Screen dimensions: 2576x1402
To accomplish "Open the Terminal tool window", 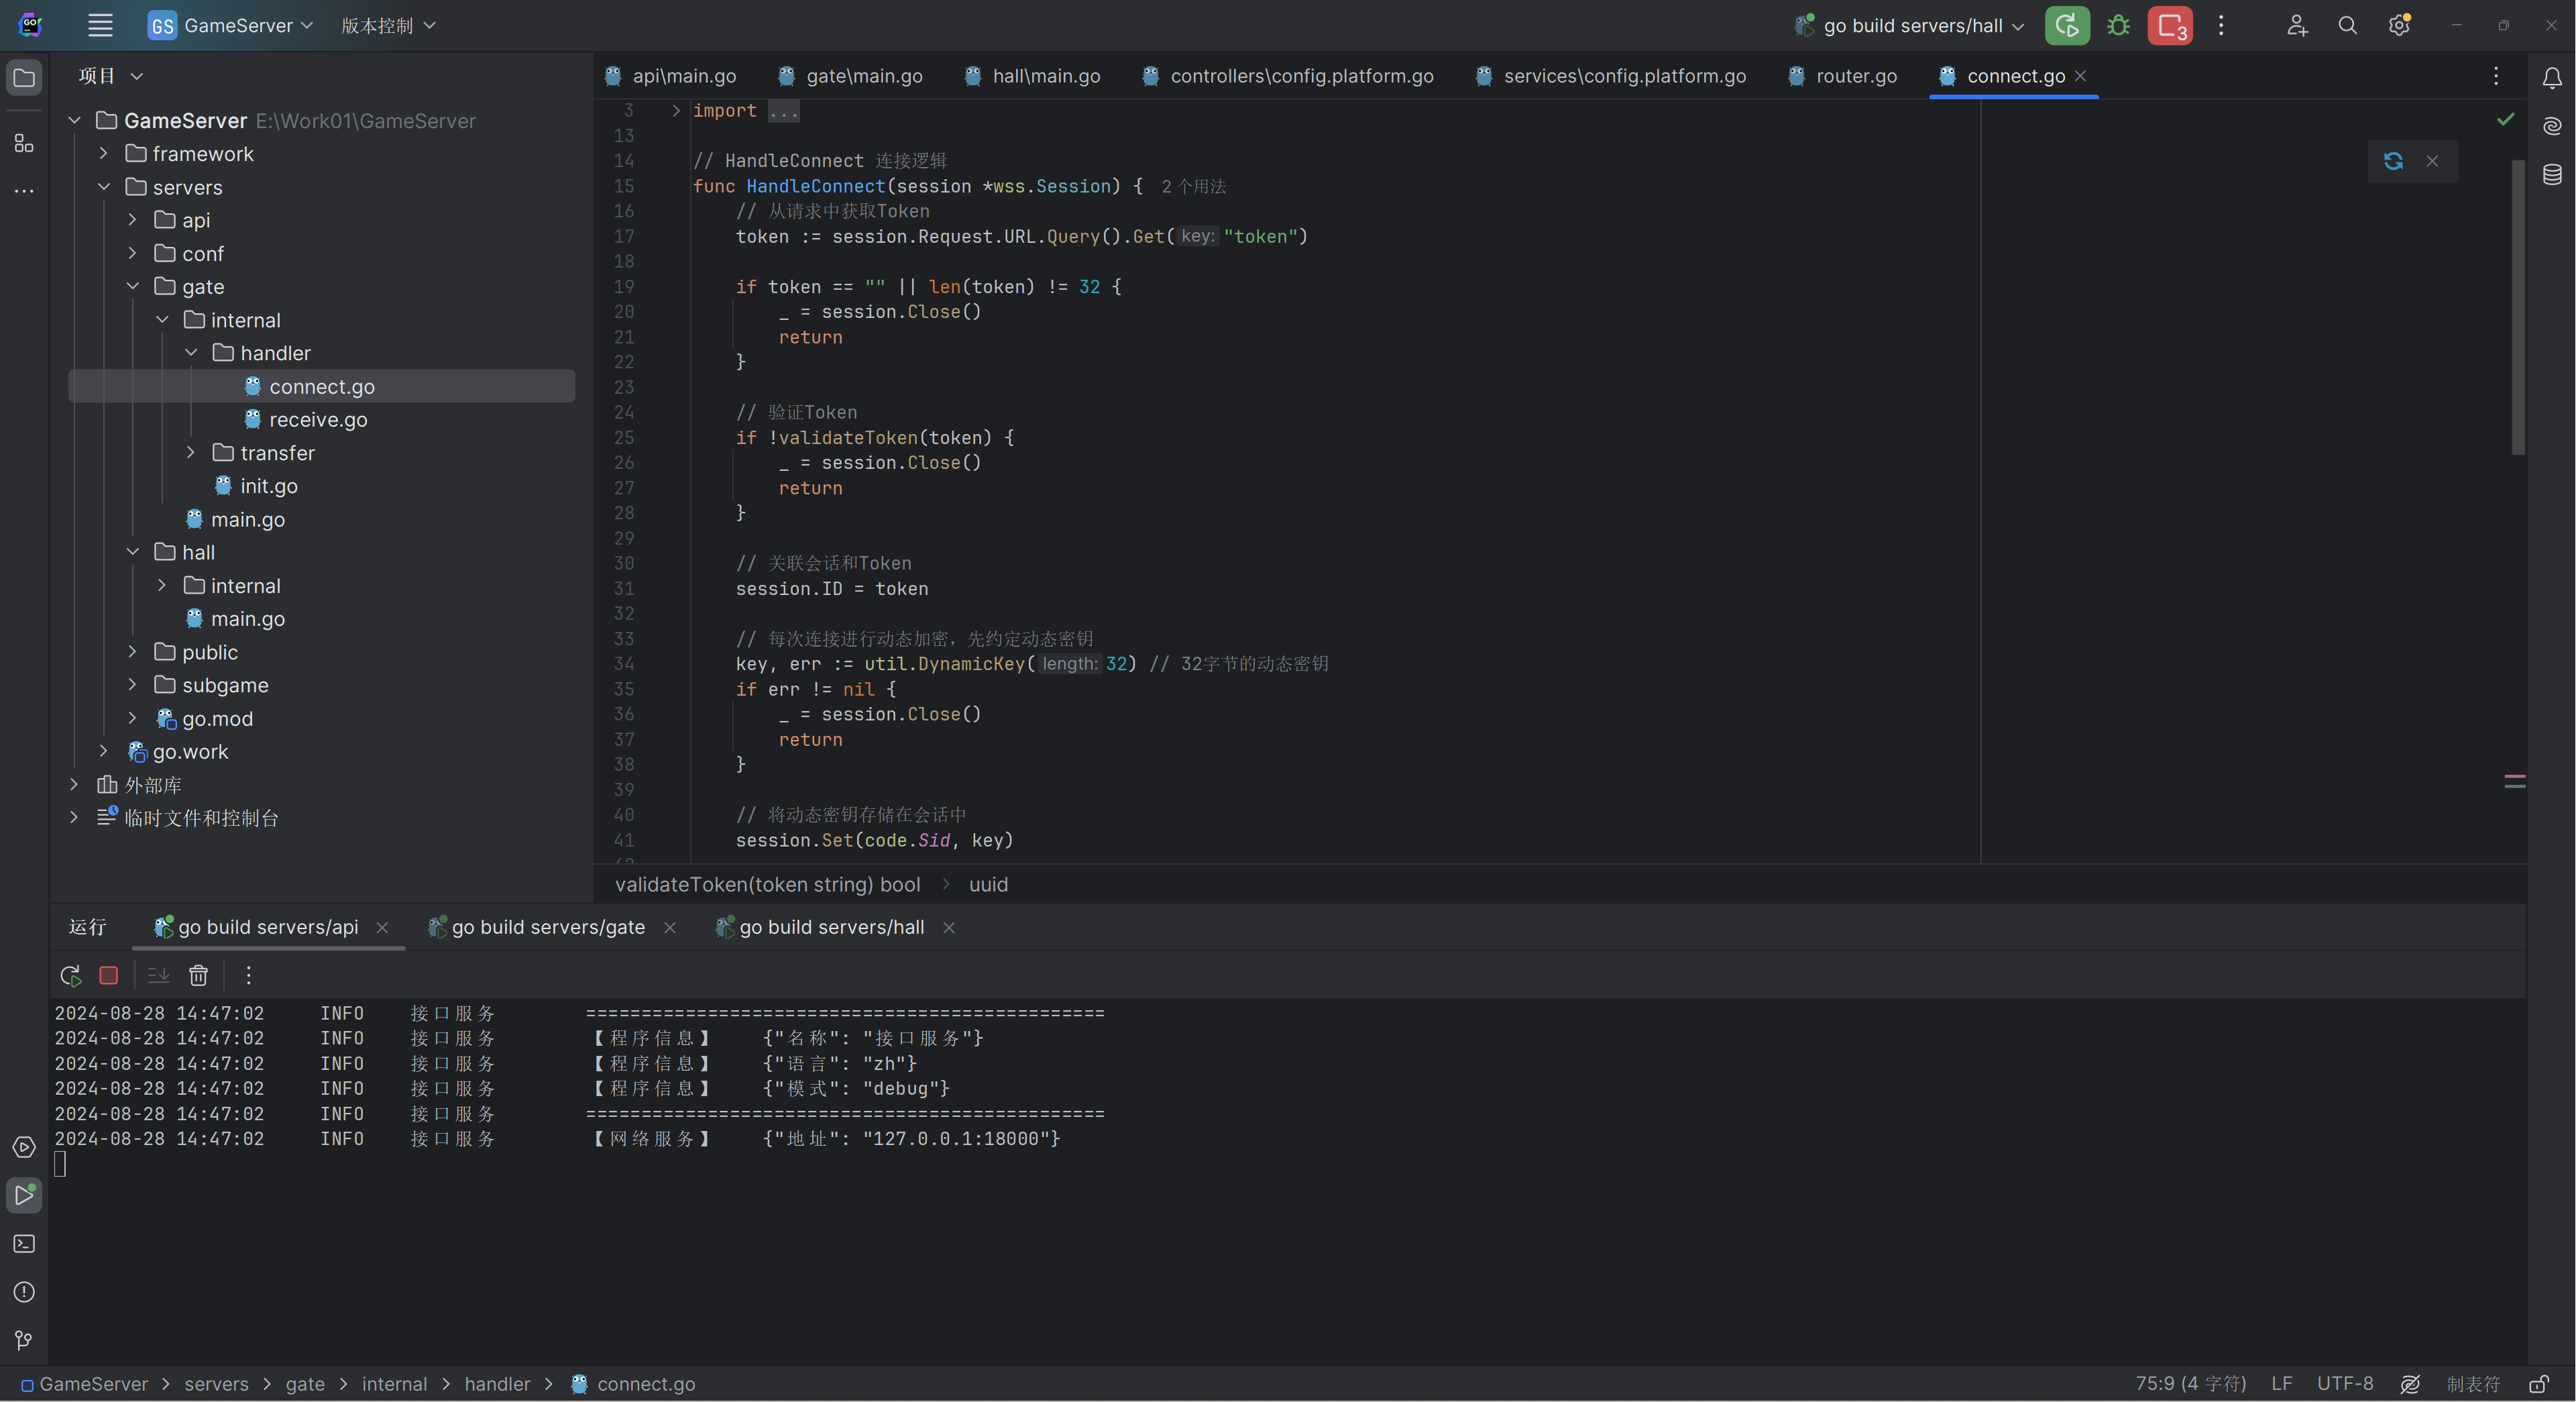I will tap(24, 1244).
